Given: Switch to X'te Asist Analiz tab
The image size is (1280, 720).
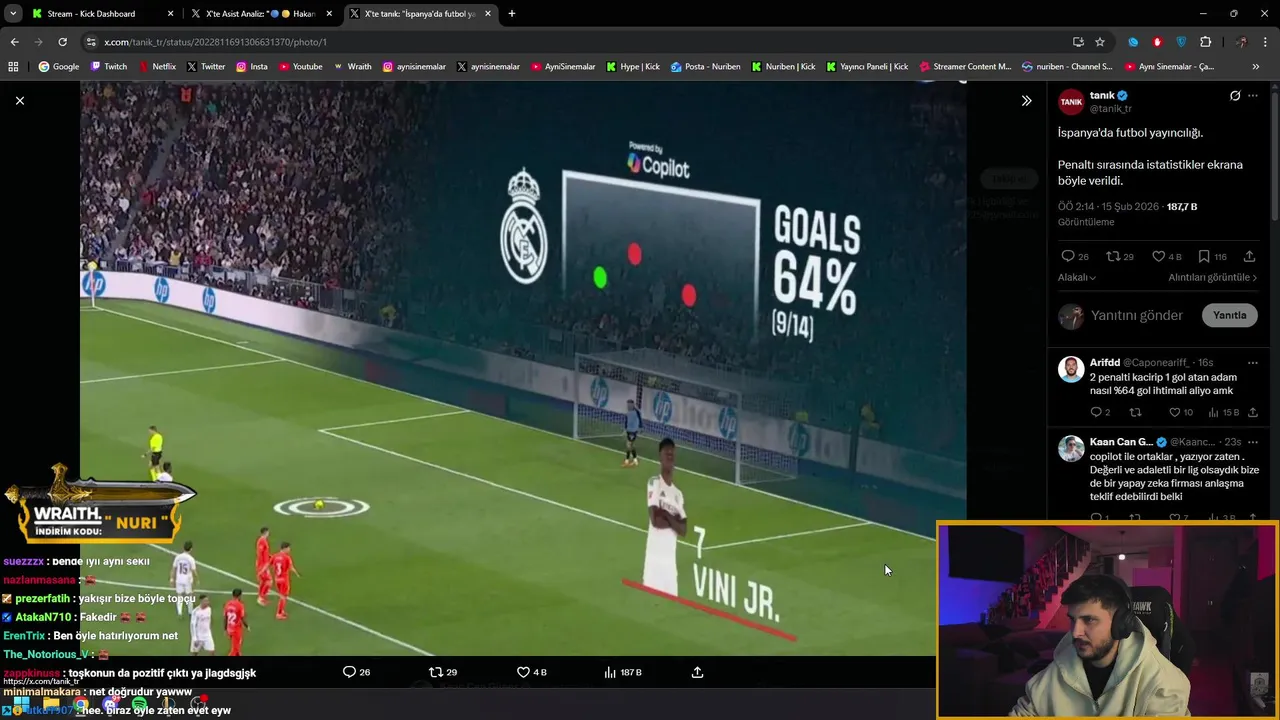Looking at the screenshot, I should pos(260,14).
